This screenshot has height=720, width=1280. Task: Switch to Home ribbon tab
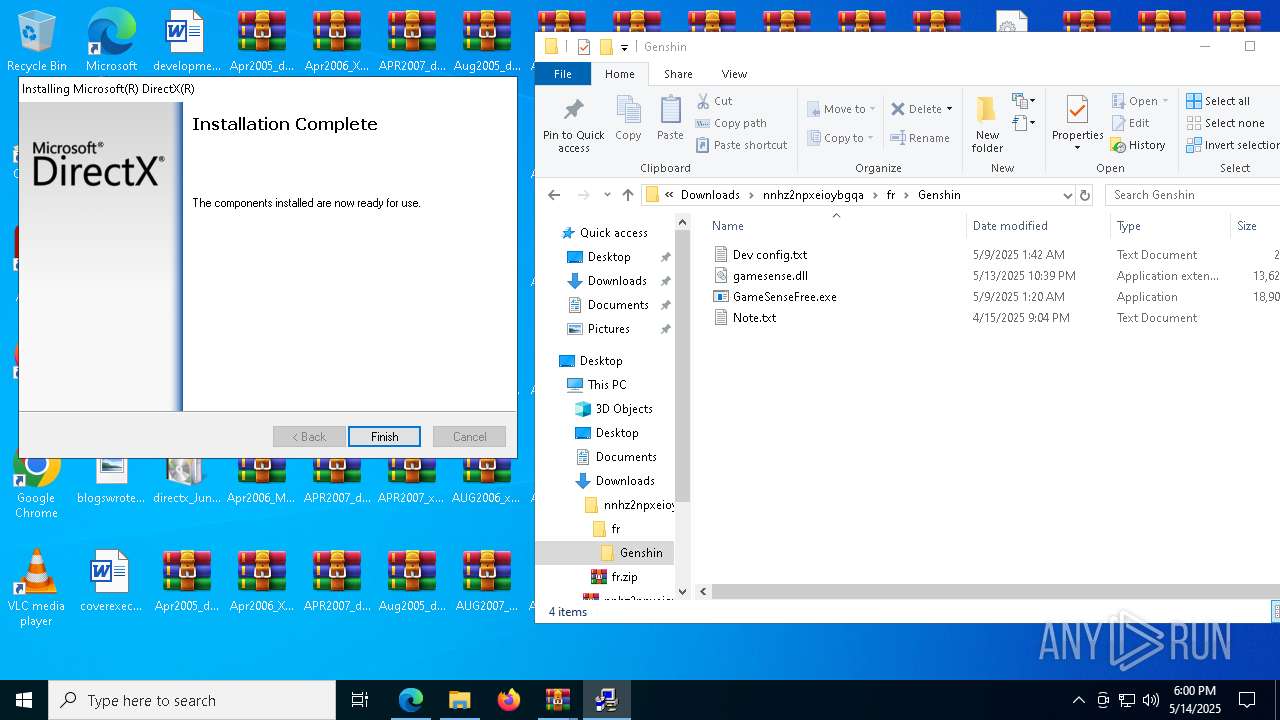(x=619, y=74)
